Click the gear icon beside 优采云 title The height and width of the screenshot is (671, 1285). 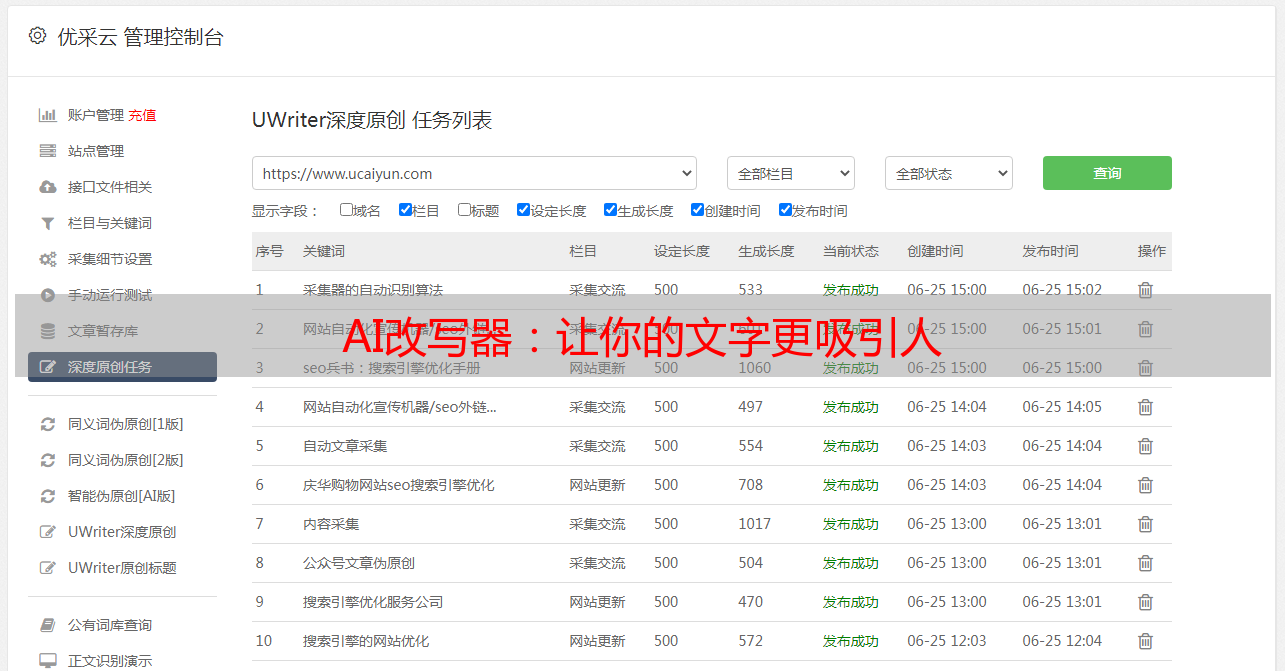[x=37, y=36]
